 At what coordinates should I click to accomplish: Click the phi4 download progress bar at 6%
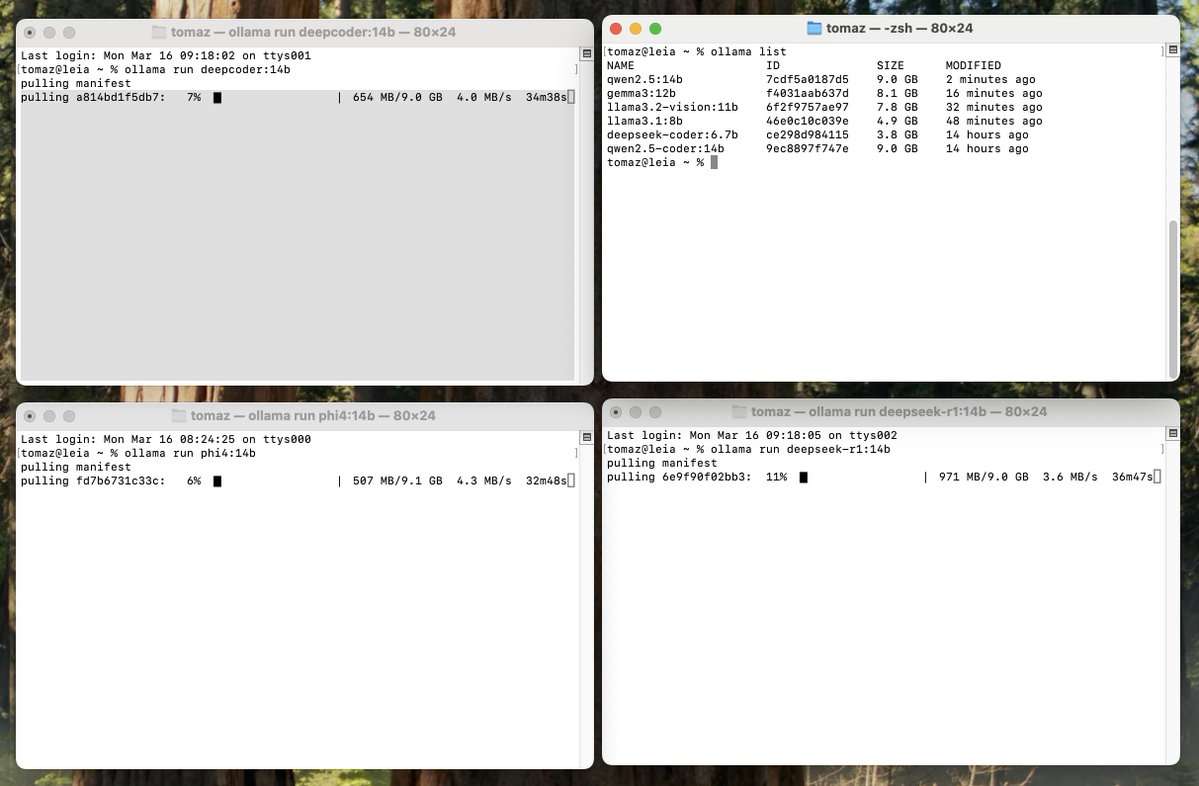[x=276, y=482]
